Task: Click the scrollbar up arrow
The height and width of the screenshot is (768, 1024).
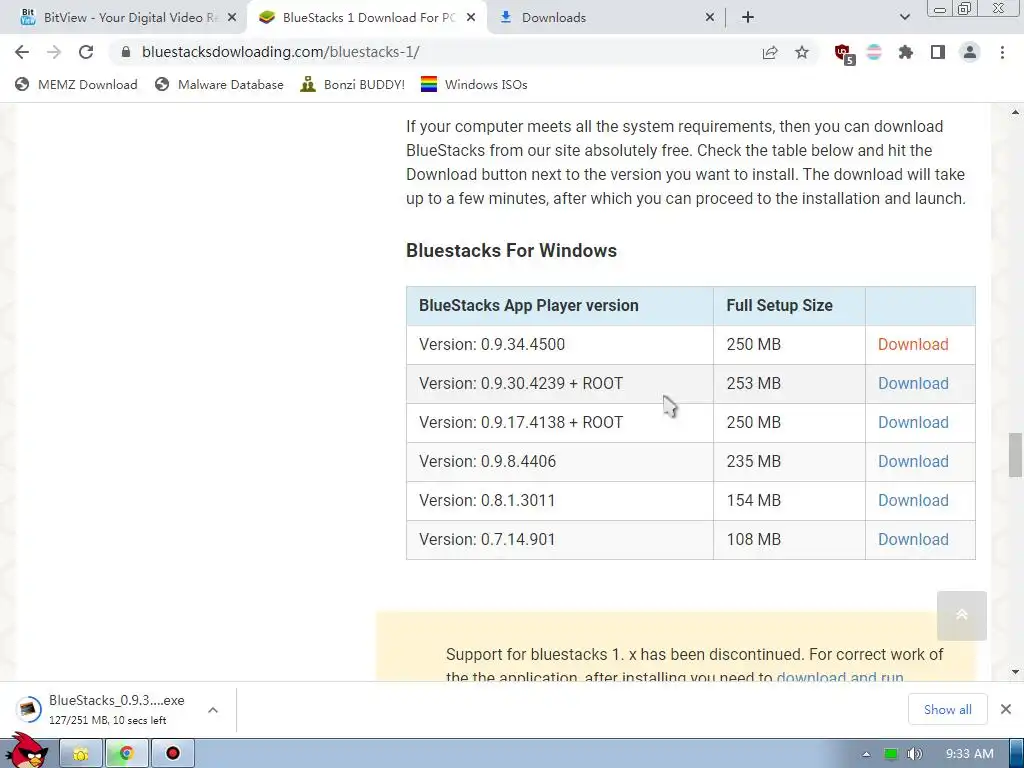Action: click(x=1015, y=112)
